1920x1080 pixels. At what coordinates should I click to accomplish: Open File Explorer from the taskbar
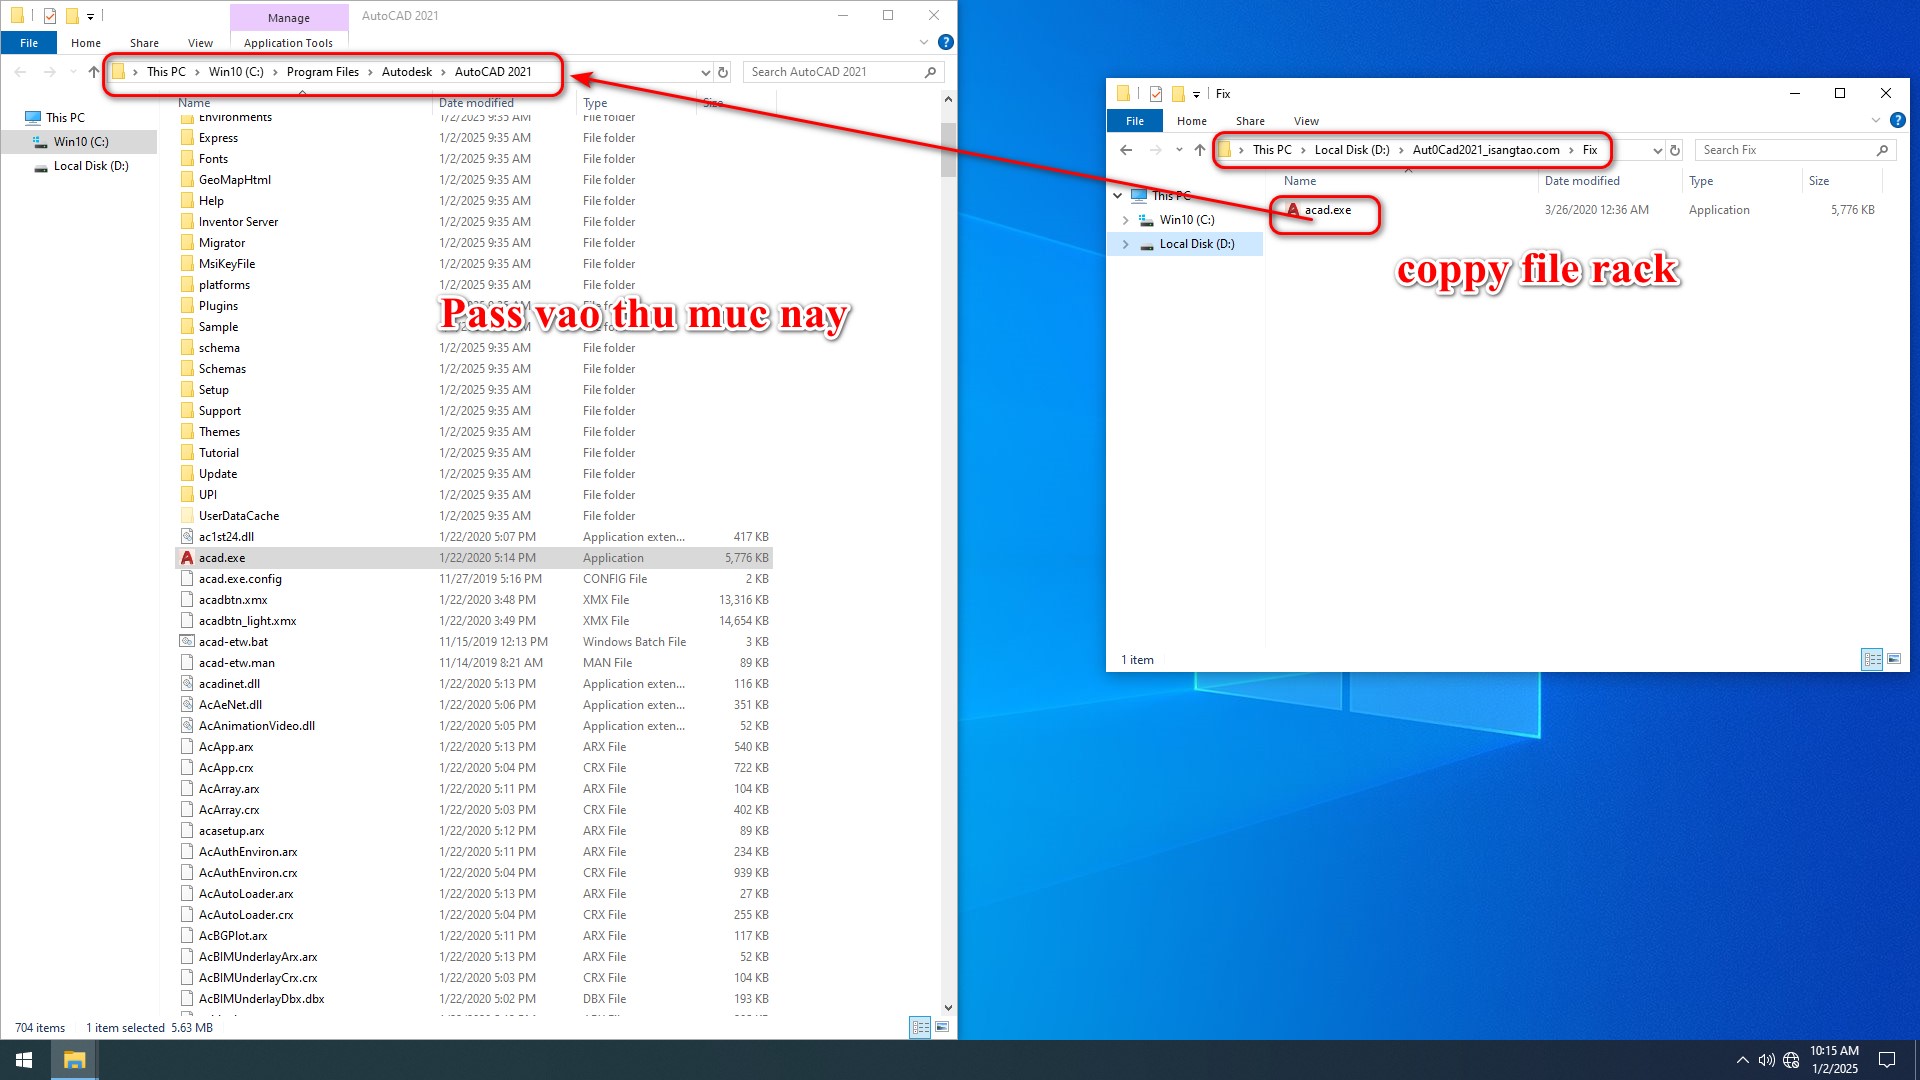pos(74,1060)
